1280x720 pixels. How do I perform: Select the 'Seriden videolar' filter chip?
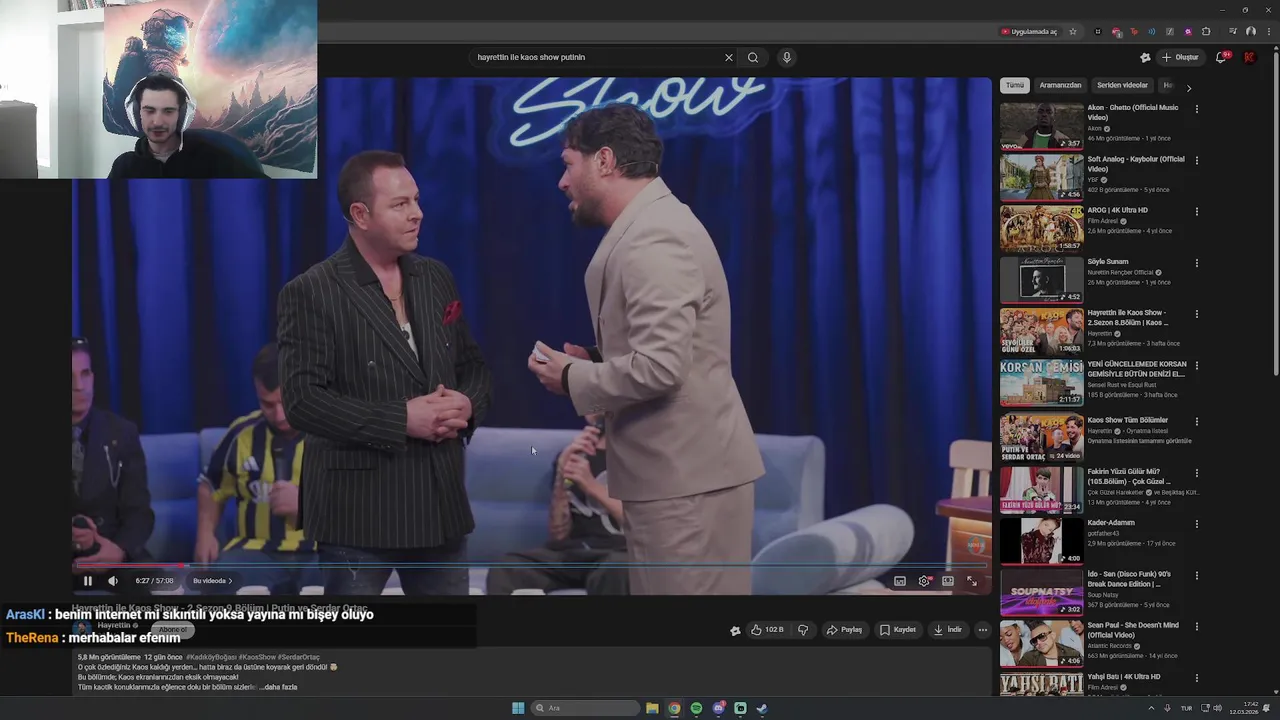[x=1122, y=85]
